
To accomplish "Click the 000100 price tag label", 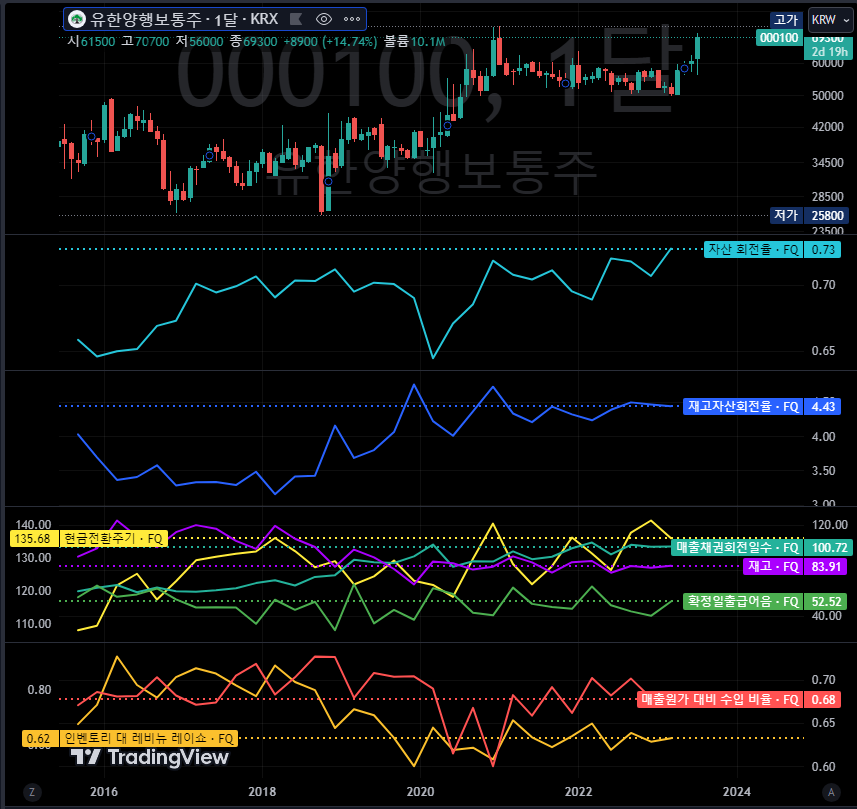I will 779,38.
